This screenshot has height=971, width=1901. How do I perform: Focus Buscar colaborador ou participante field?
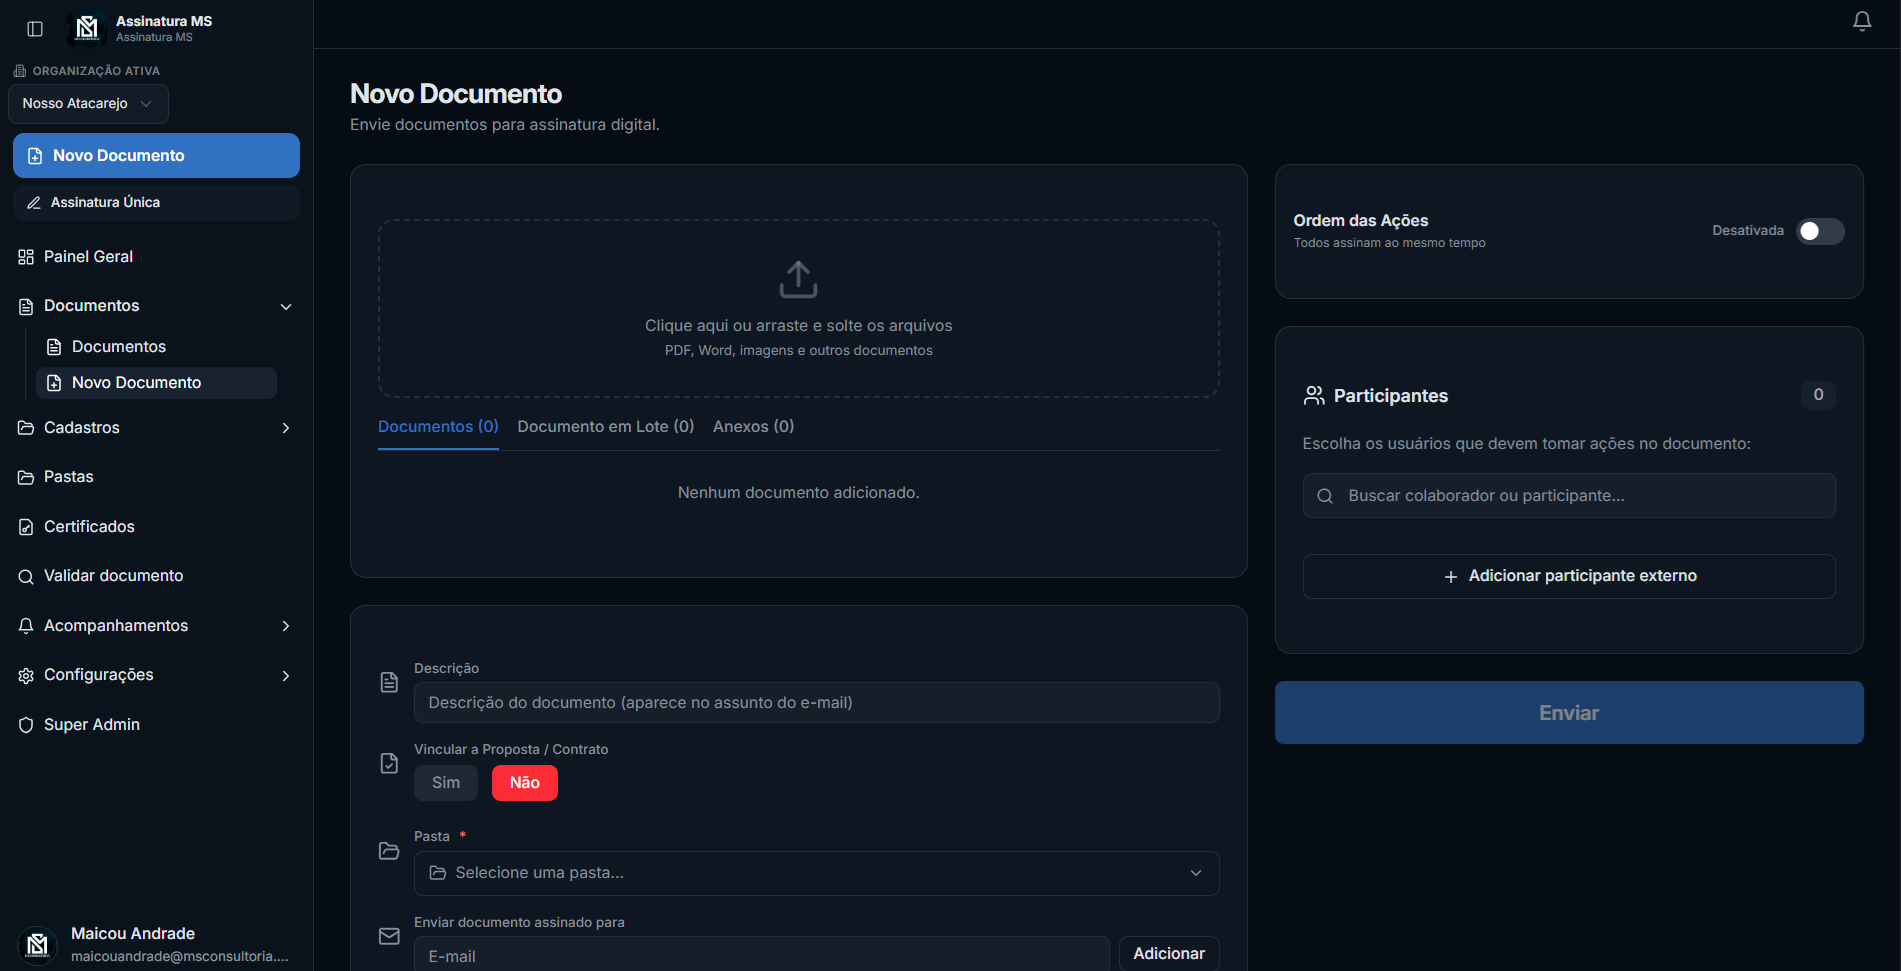pos(1569,496)
